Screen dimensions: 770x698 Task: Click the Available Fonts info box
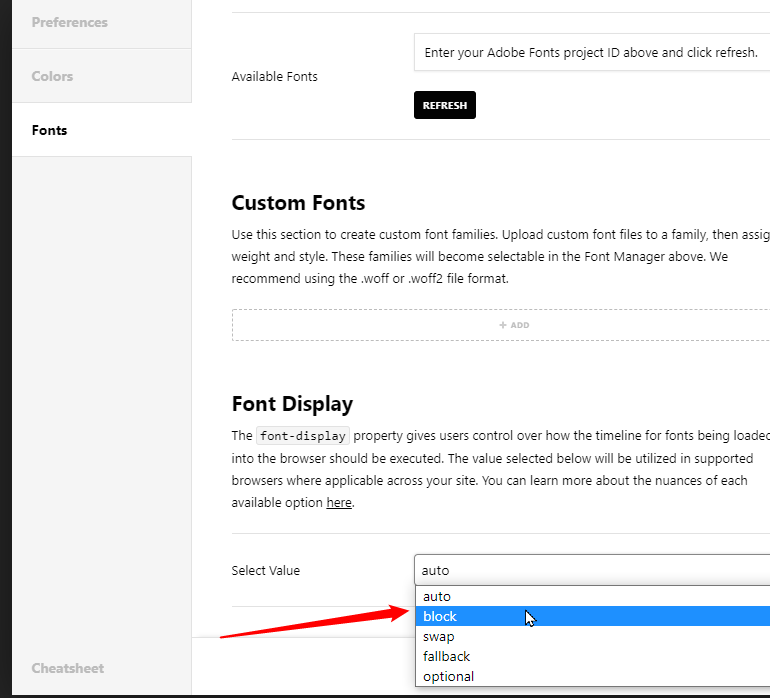(x=592, y=53)
